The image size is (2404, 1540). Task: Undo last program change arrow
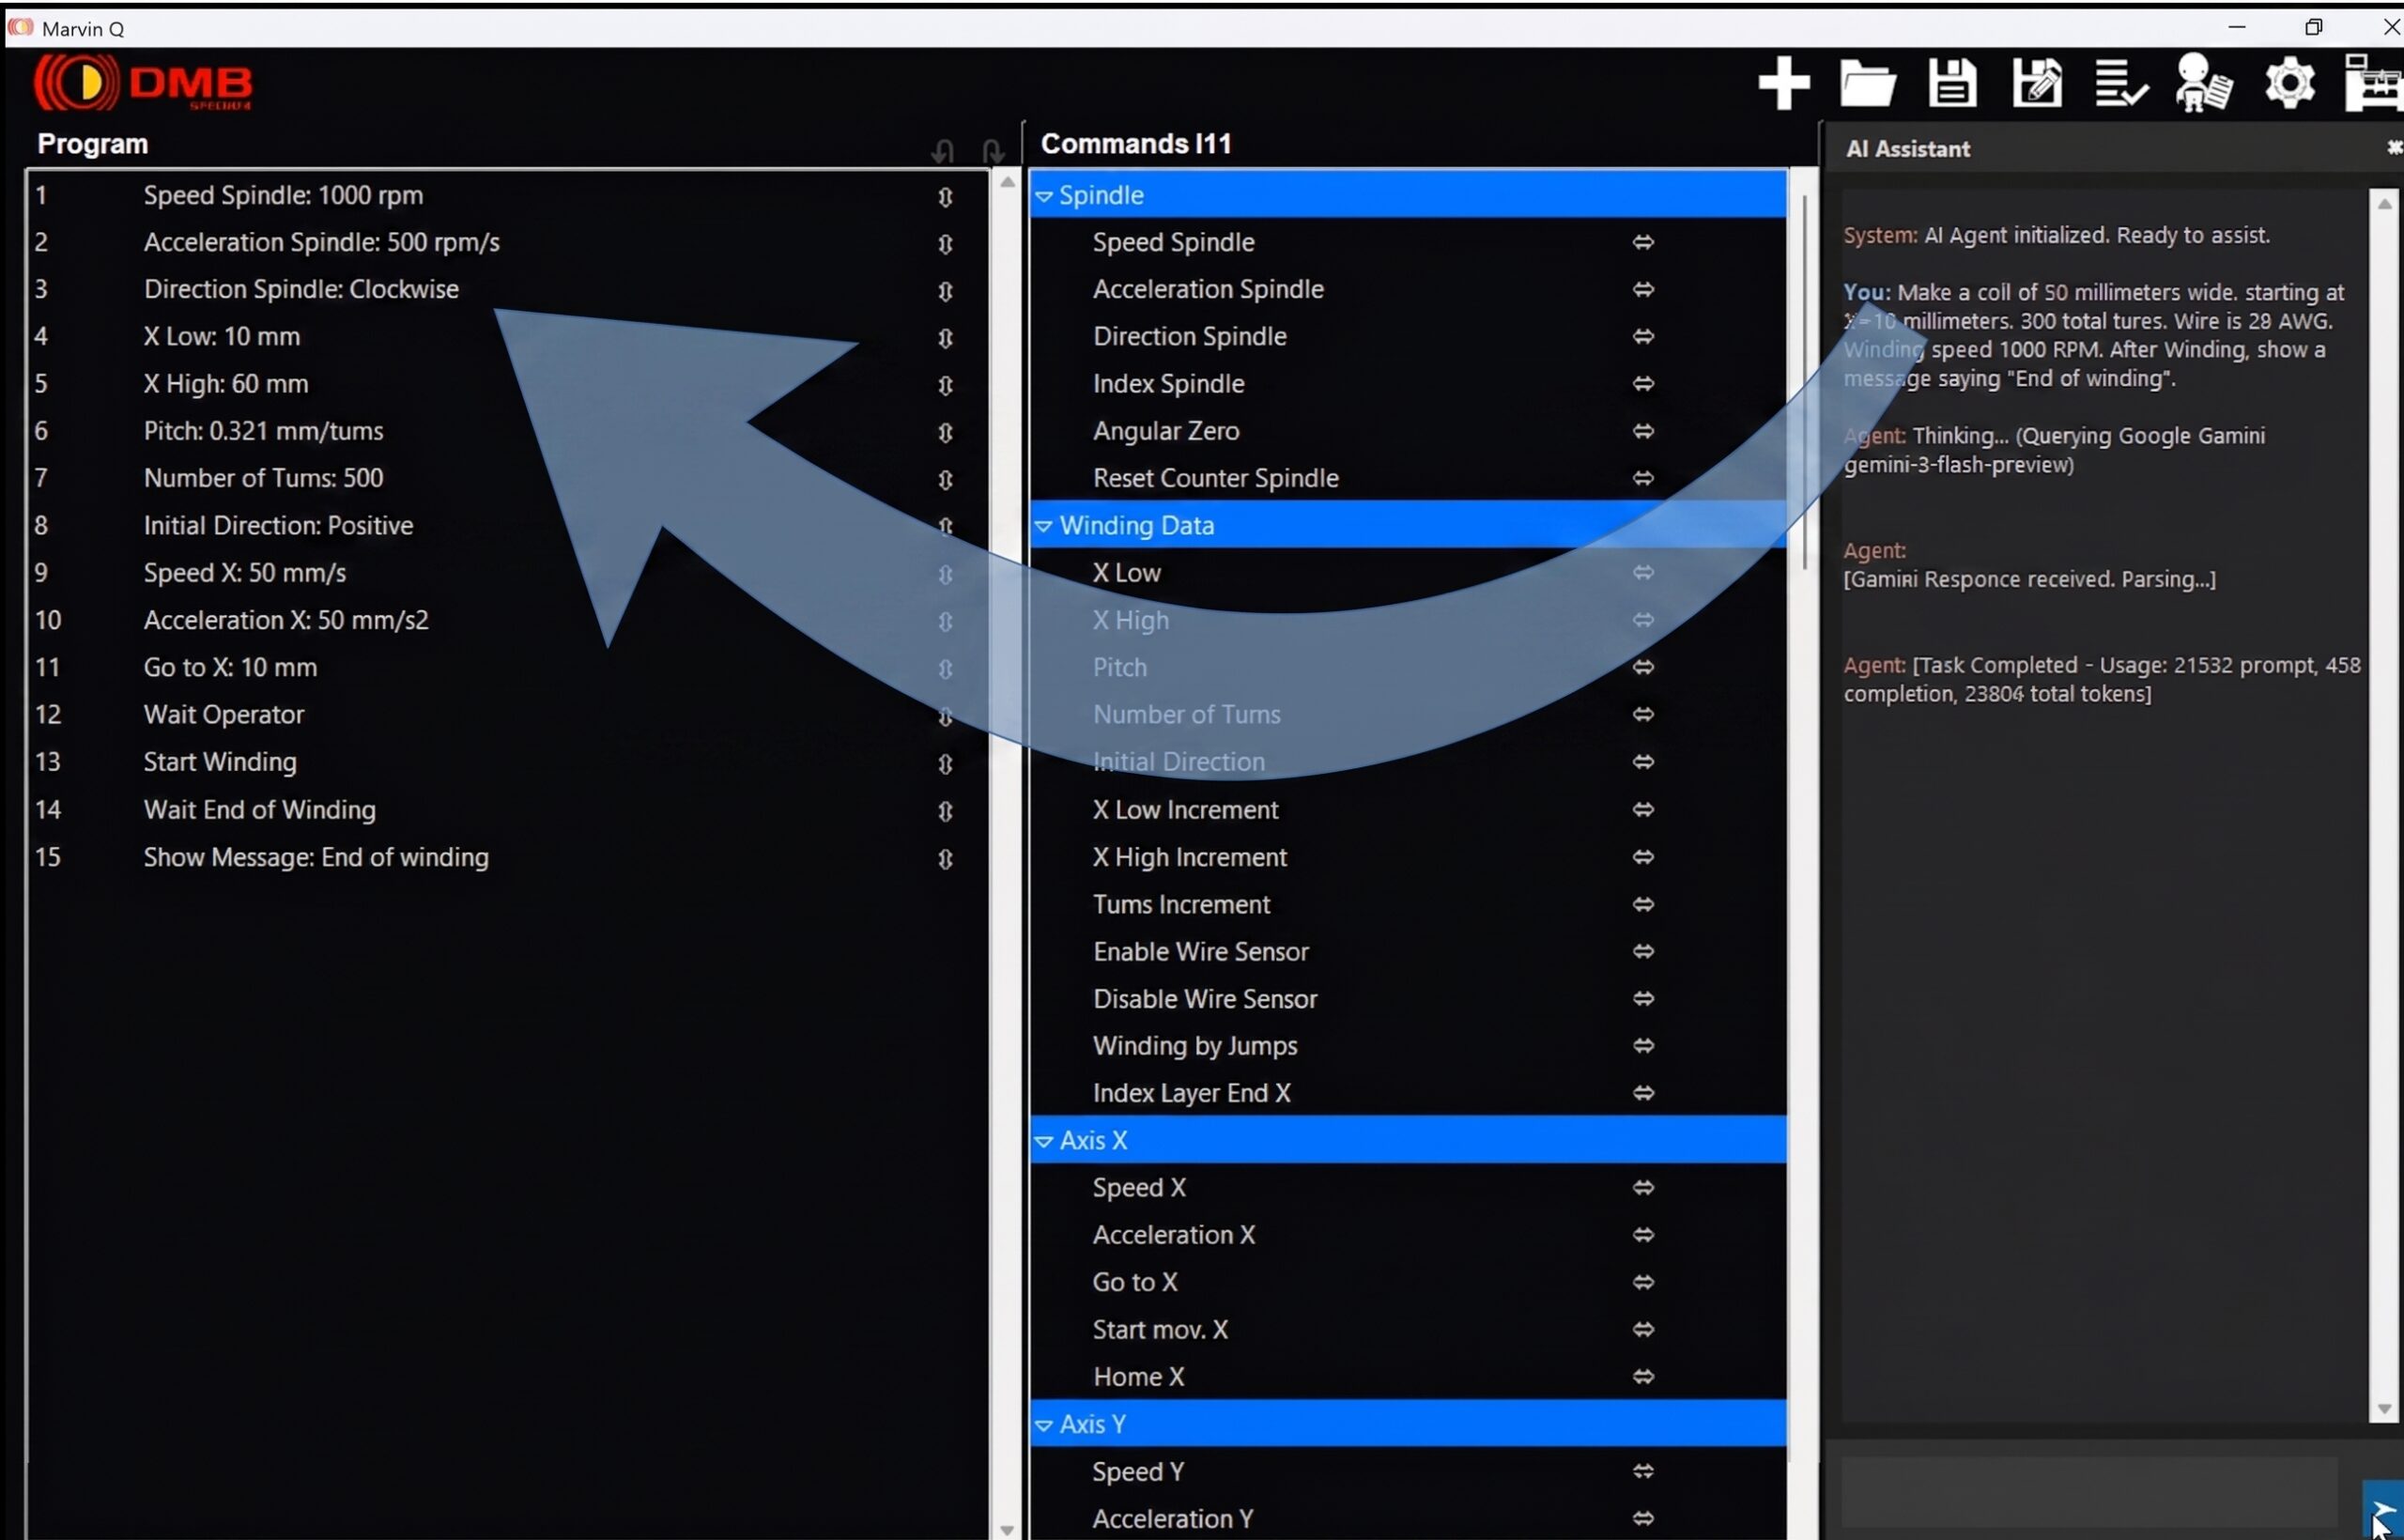[x=942, y=151]
